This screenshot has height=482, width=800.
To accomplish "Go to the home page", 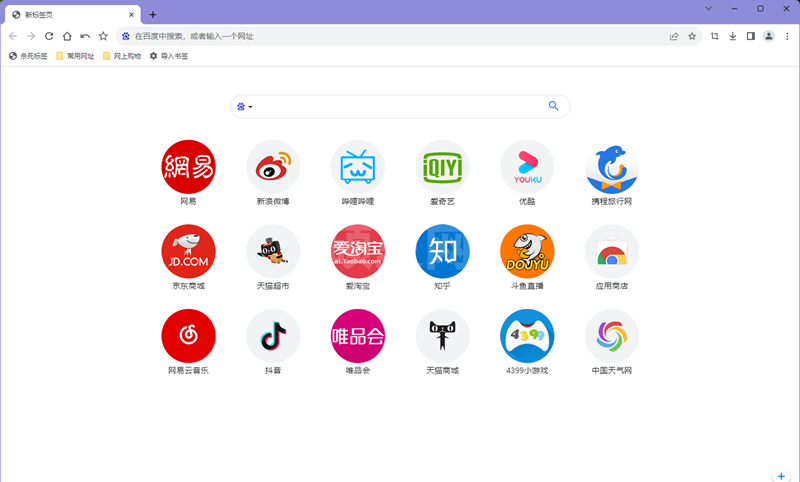I will (x=67, y=36).
